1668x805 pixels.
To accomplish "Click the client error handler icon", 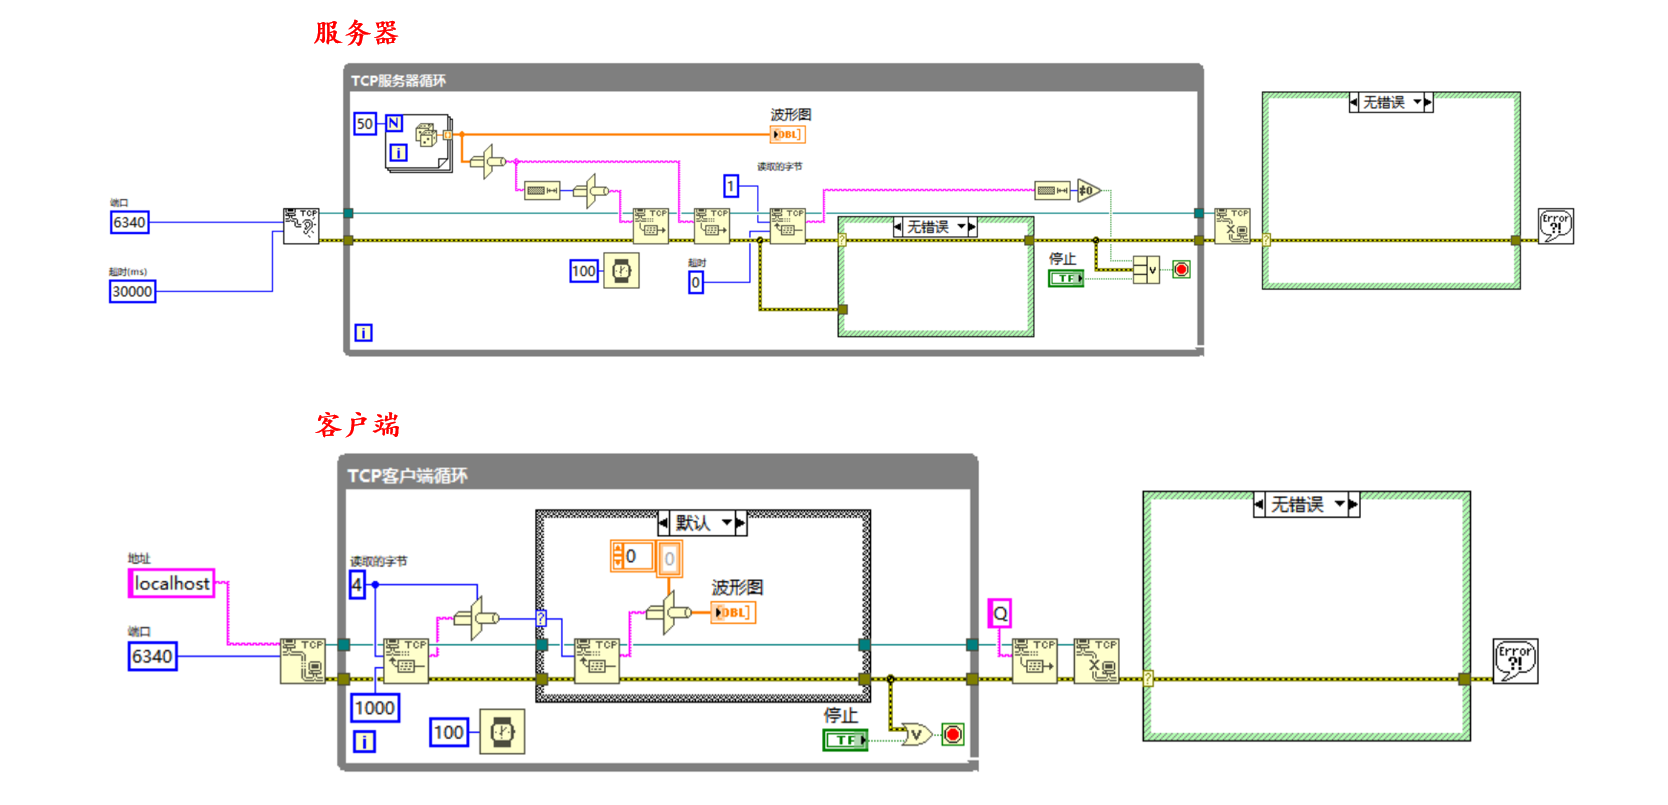I will pyautogui.click(x=1515, y=661).
